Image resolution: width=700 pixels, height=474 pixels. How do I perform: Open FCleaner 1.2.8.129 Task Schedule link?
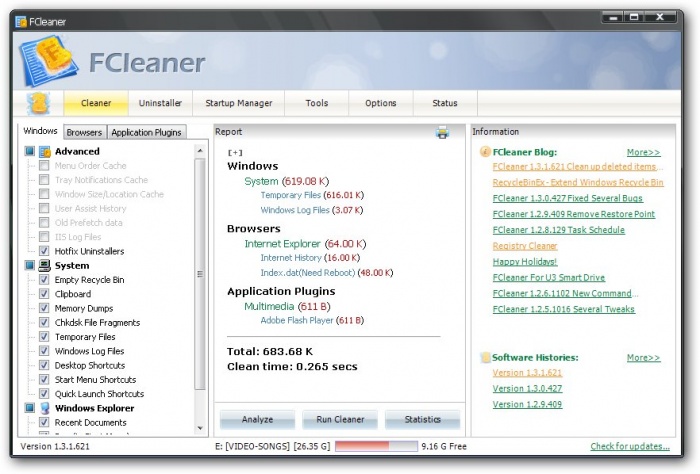click(x=558, y=230)
